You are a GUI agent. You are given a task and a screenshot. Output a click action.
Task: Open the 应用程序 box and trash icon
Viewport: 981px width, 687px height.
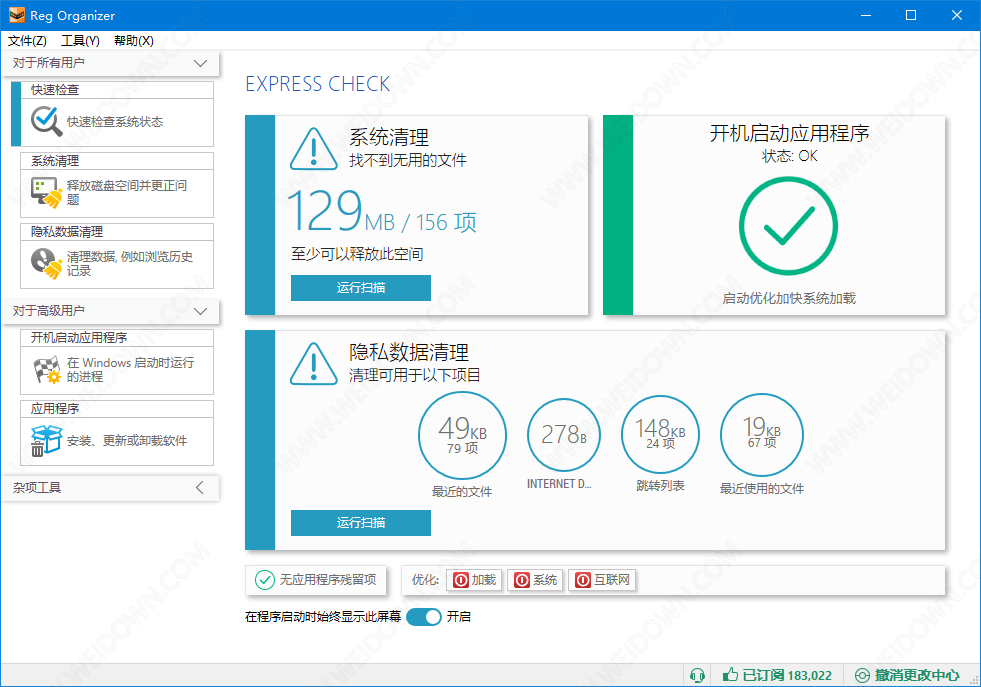46,440
